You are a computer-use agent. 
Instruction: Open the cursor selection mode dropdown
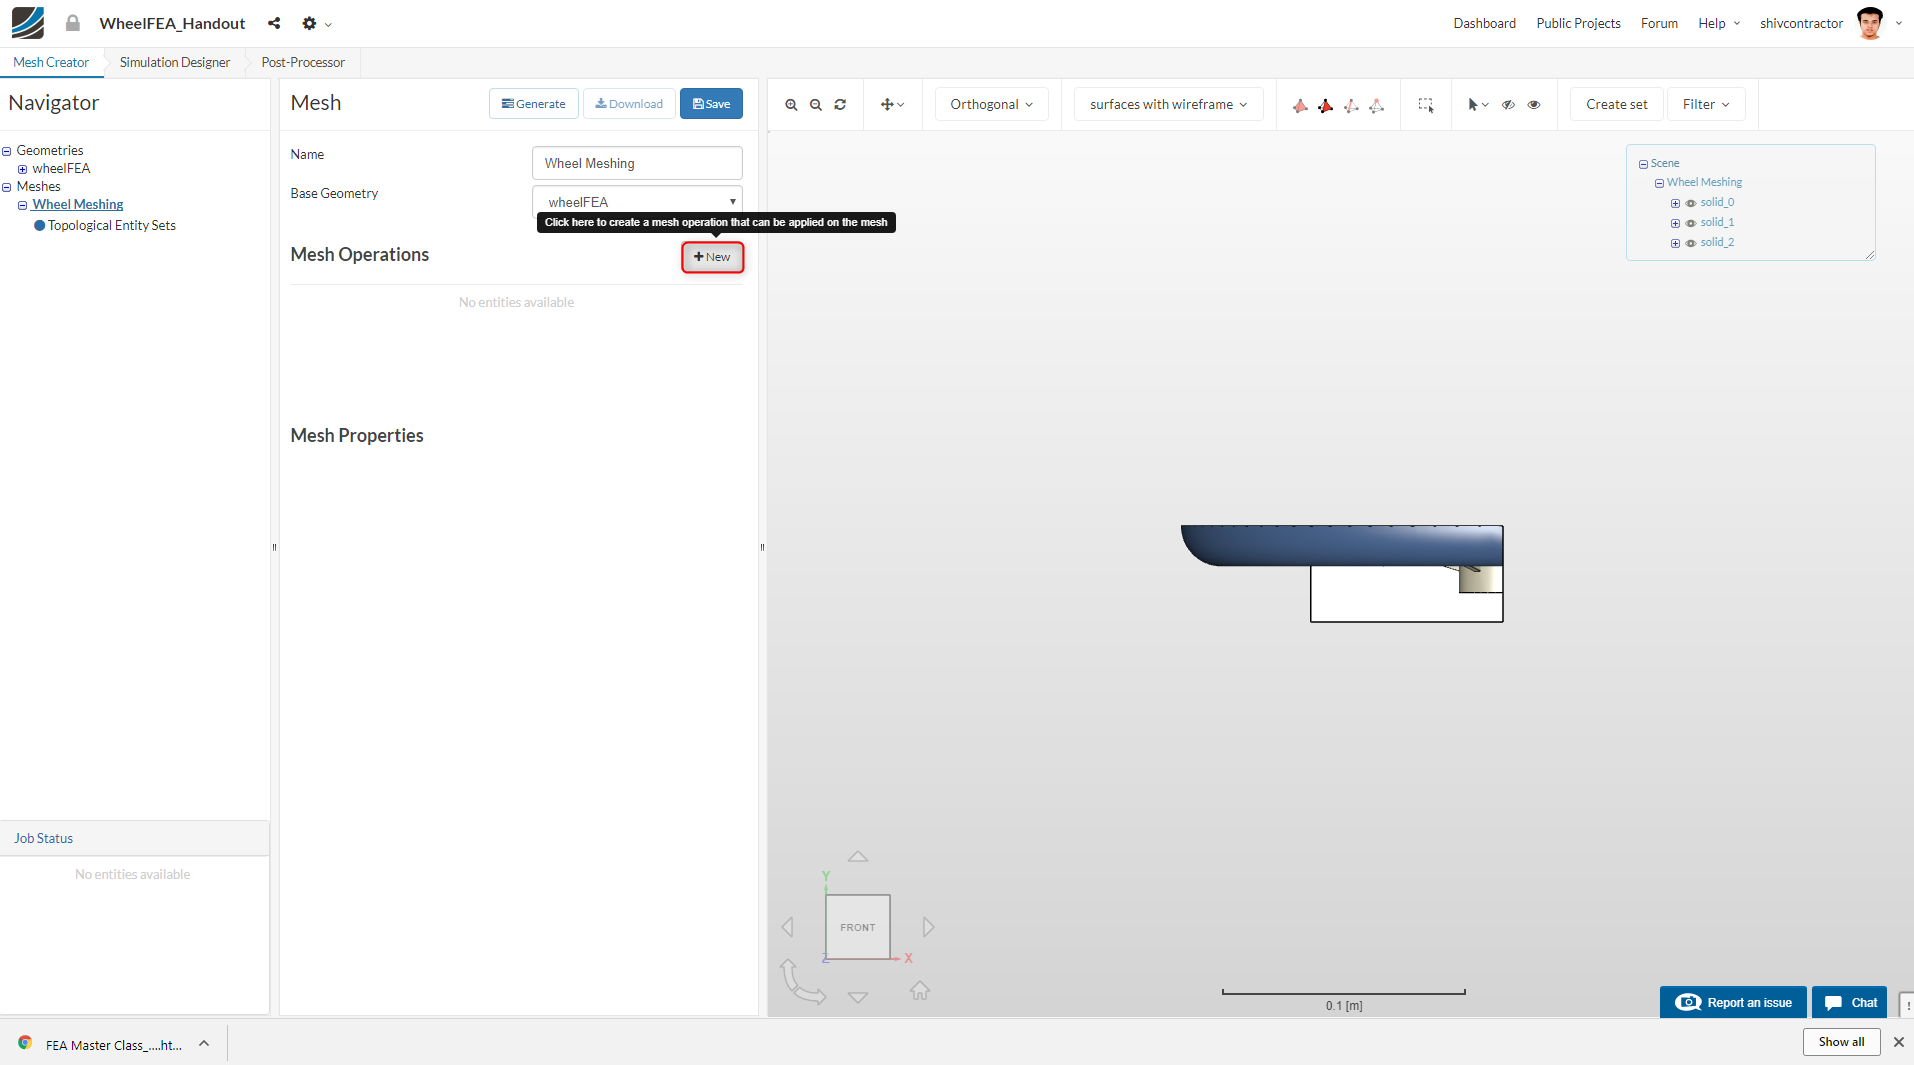coord(1478,105)
